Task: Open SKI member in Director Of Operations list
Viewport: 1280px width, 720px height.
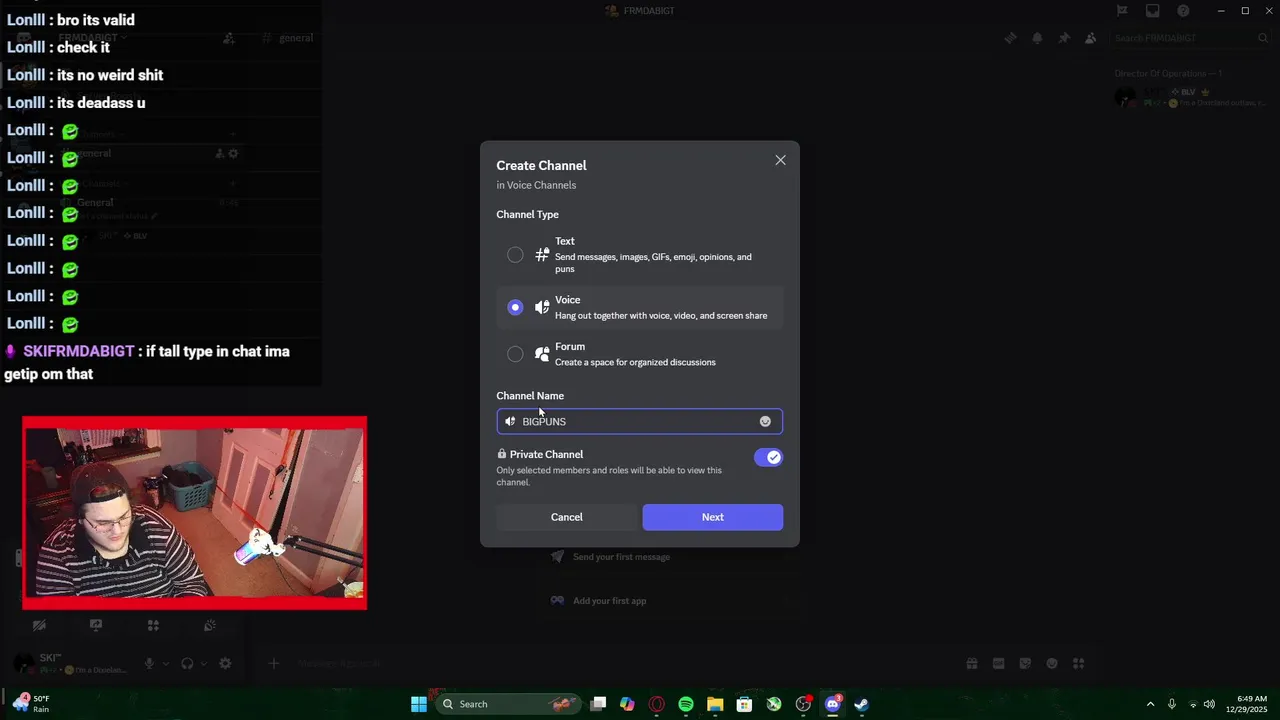Action: coord(1190,97)
